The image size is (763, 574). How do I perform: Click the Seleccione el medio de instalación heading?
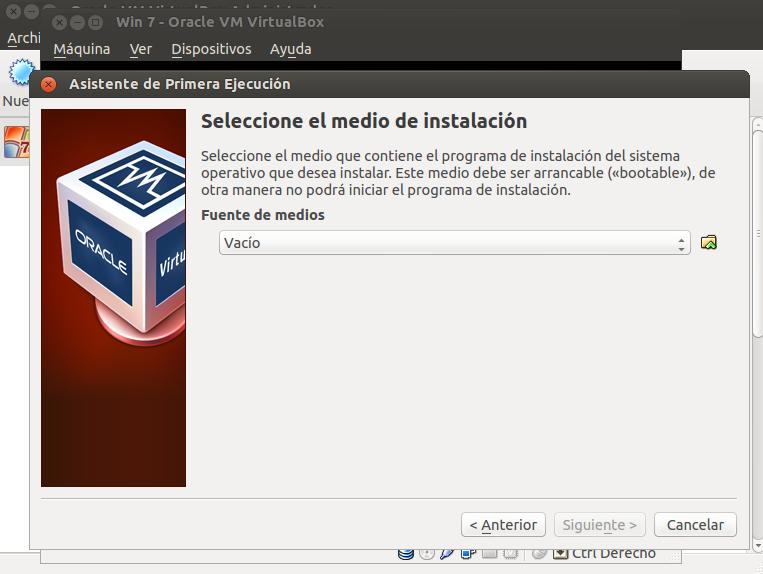click(364, 121)
